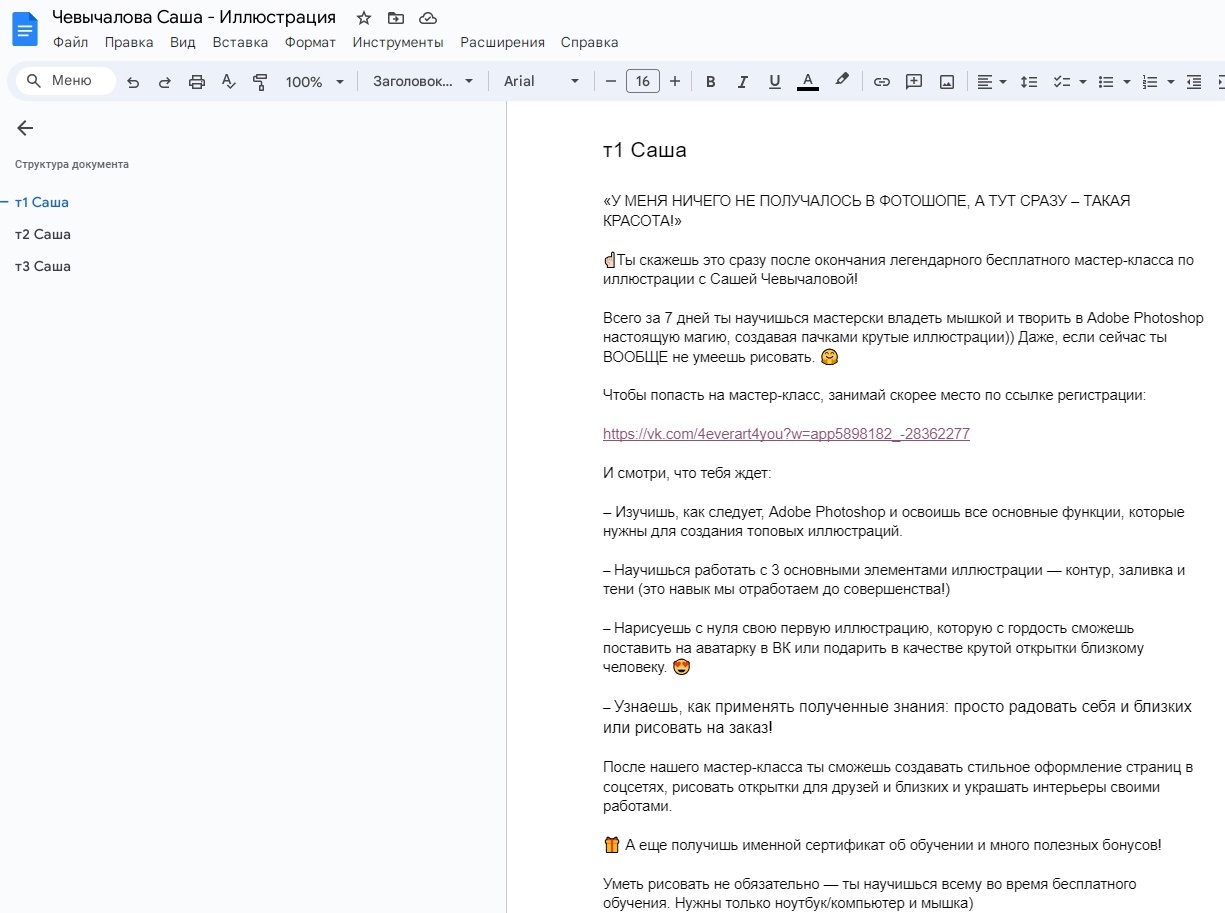Click the Структура документа label
Image resolution: width=1225 pixels, height=913 pixels.
coord(72,164)
